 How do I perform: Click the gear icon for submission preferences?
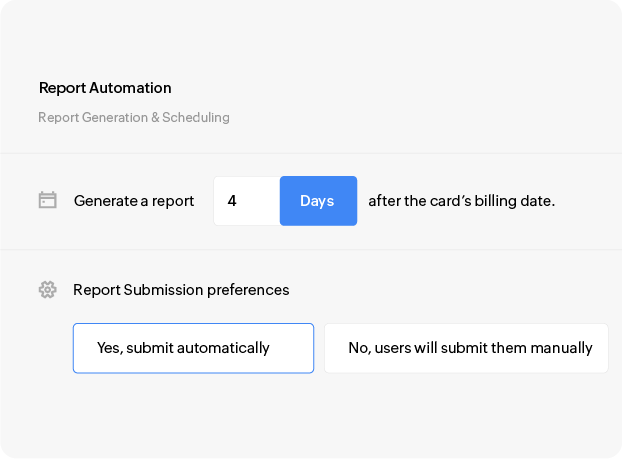(47, 290)
